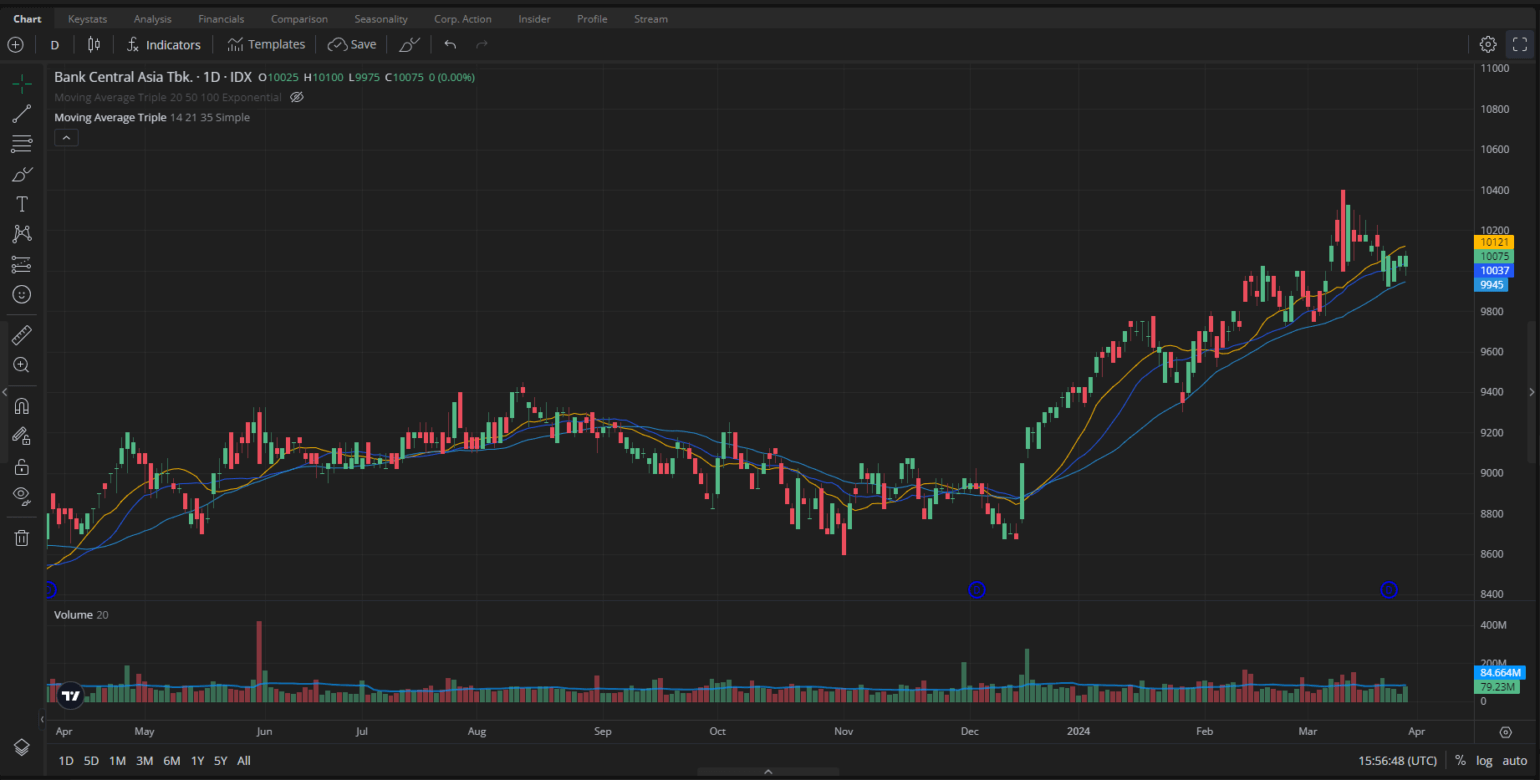The image size is (1540, 780).
Task: Select the Text annotation tool
Action: point(21,204)
